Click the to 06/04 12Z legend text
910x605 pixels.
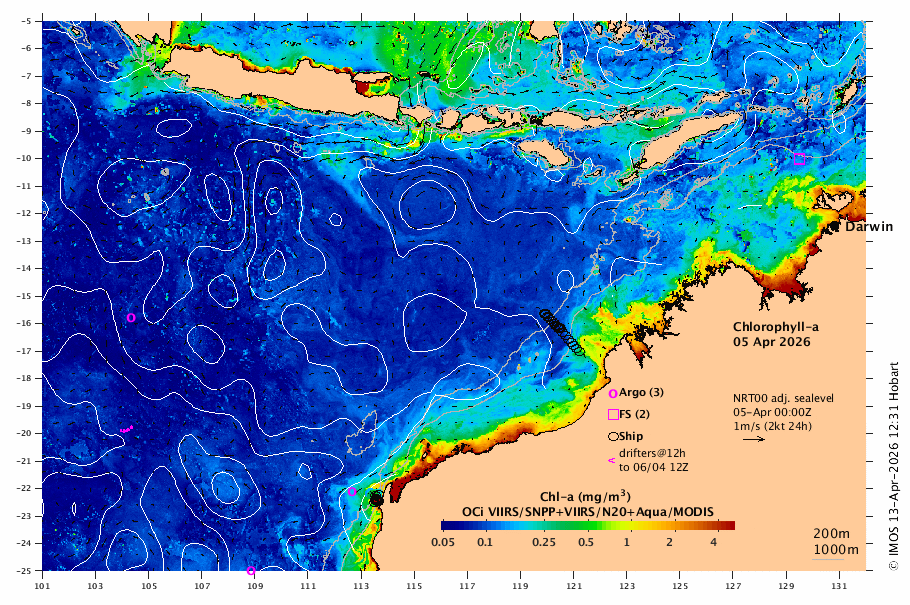[x=653, y=467]
